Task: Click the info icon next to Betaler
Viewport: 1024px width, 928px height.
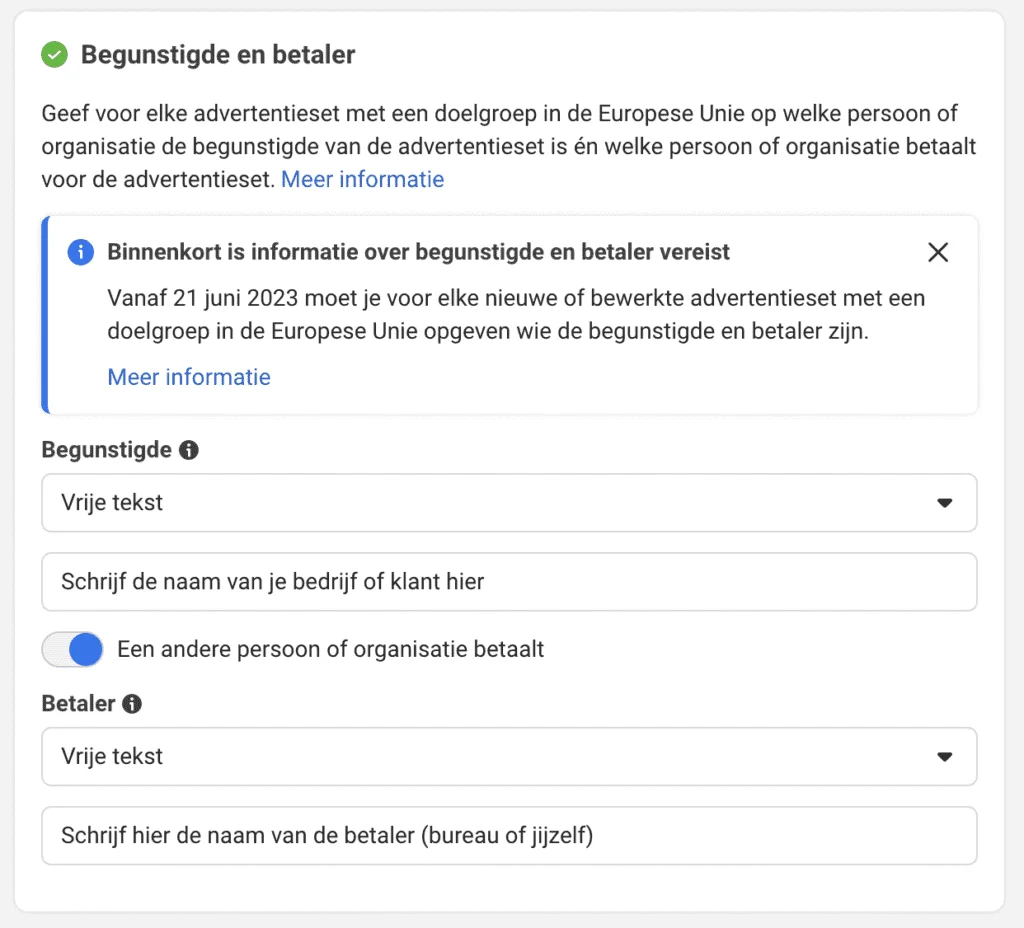Action: pyautogui.click(x=132, y=703)
